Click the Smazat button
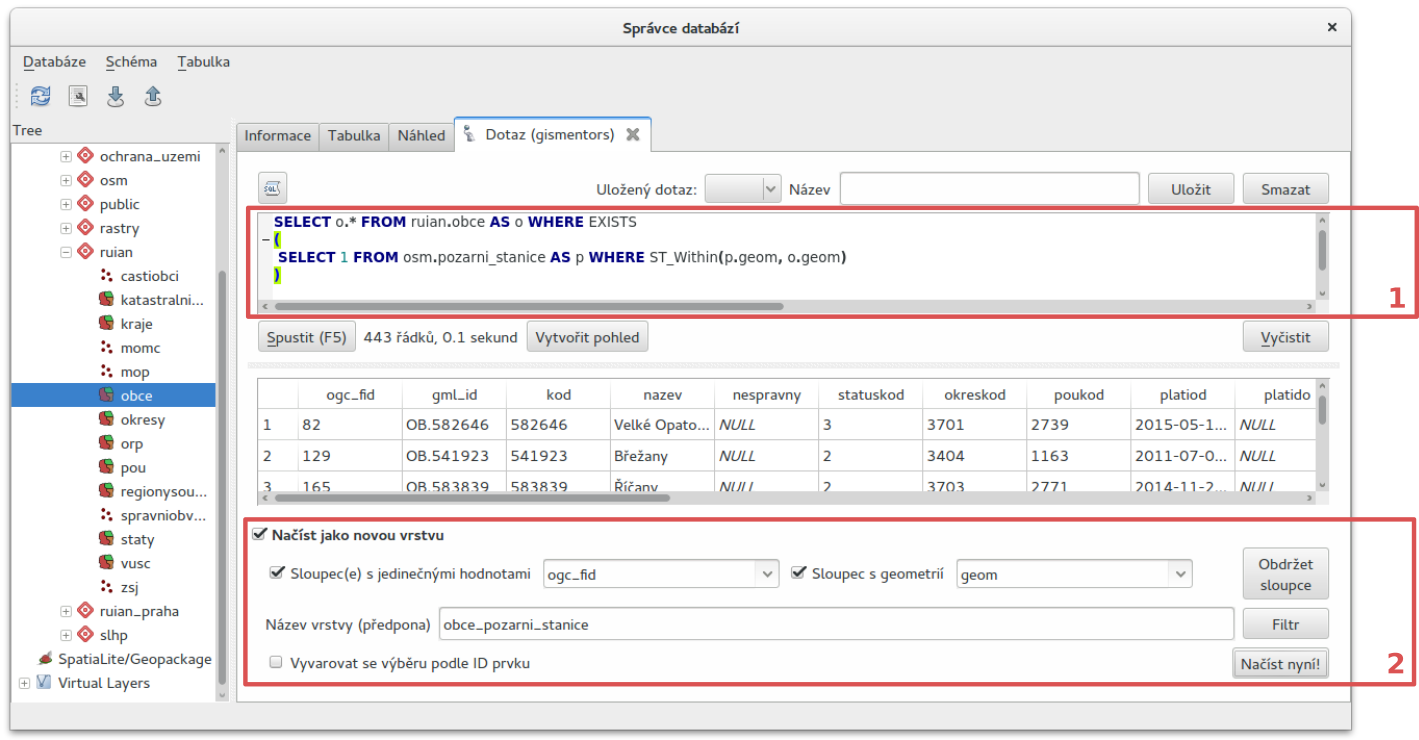The image size is (1419, 740). coord(1286,189)
